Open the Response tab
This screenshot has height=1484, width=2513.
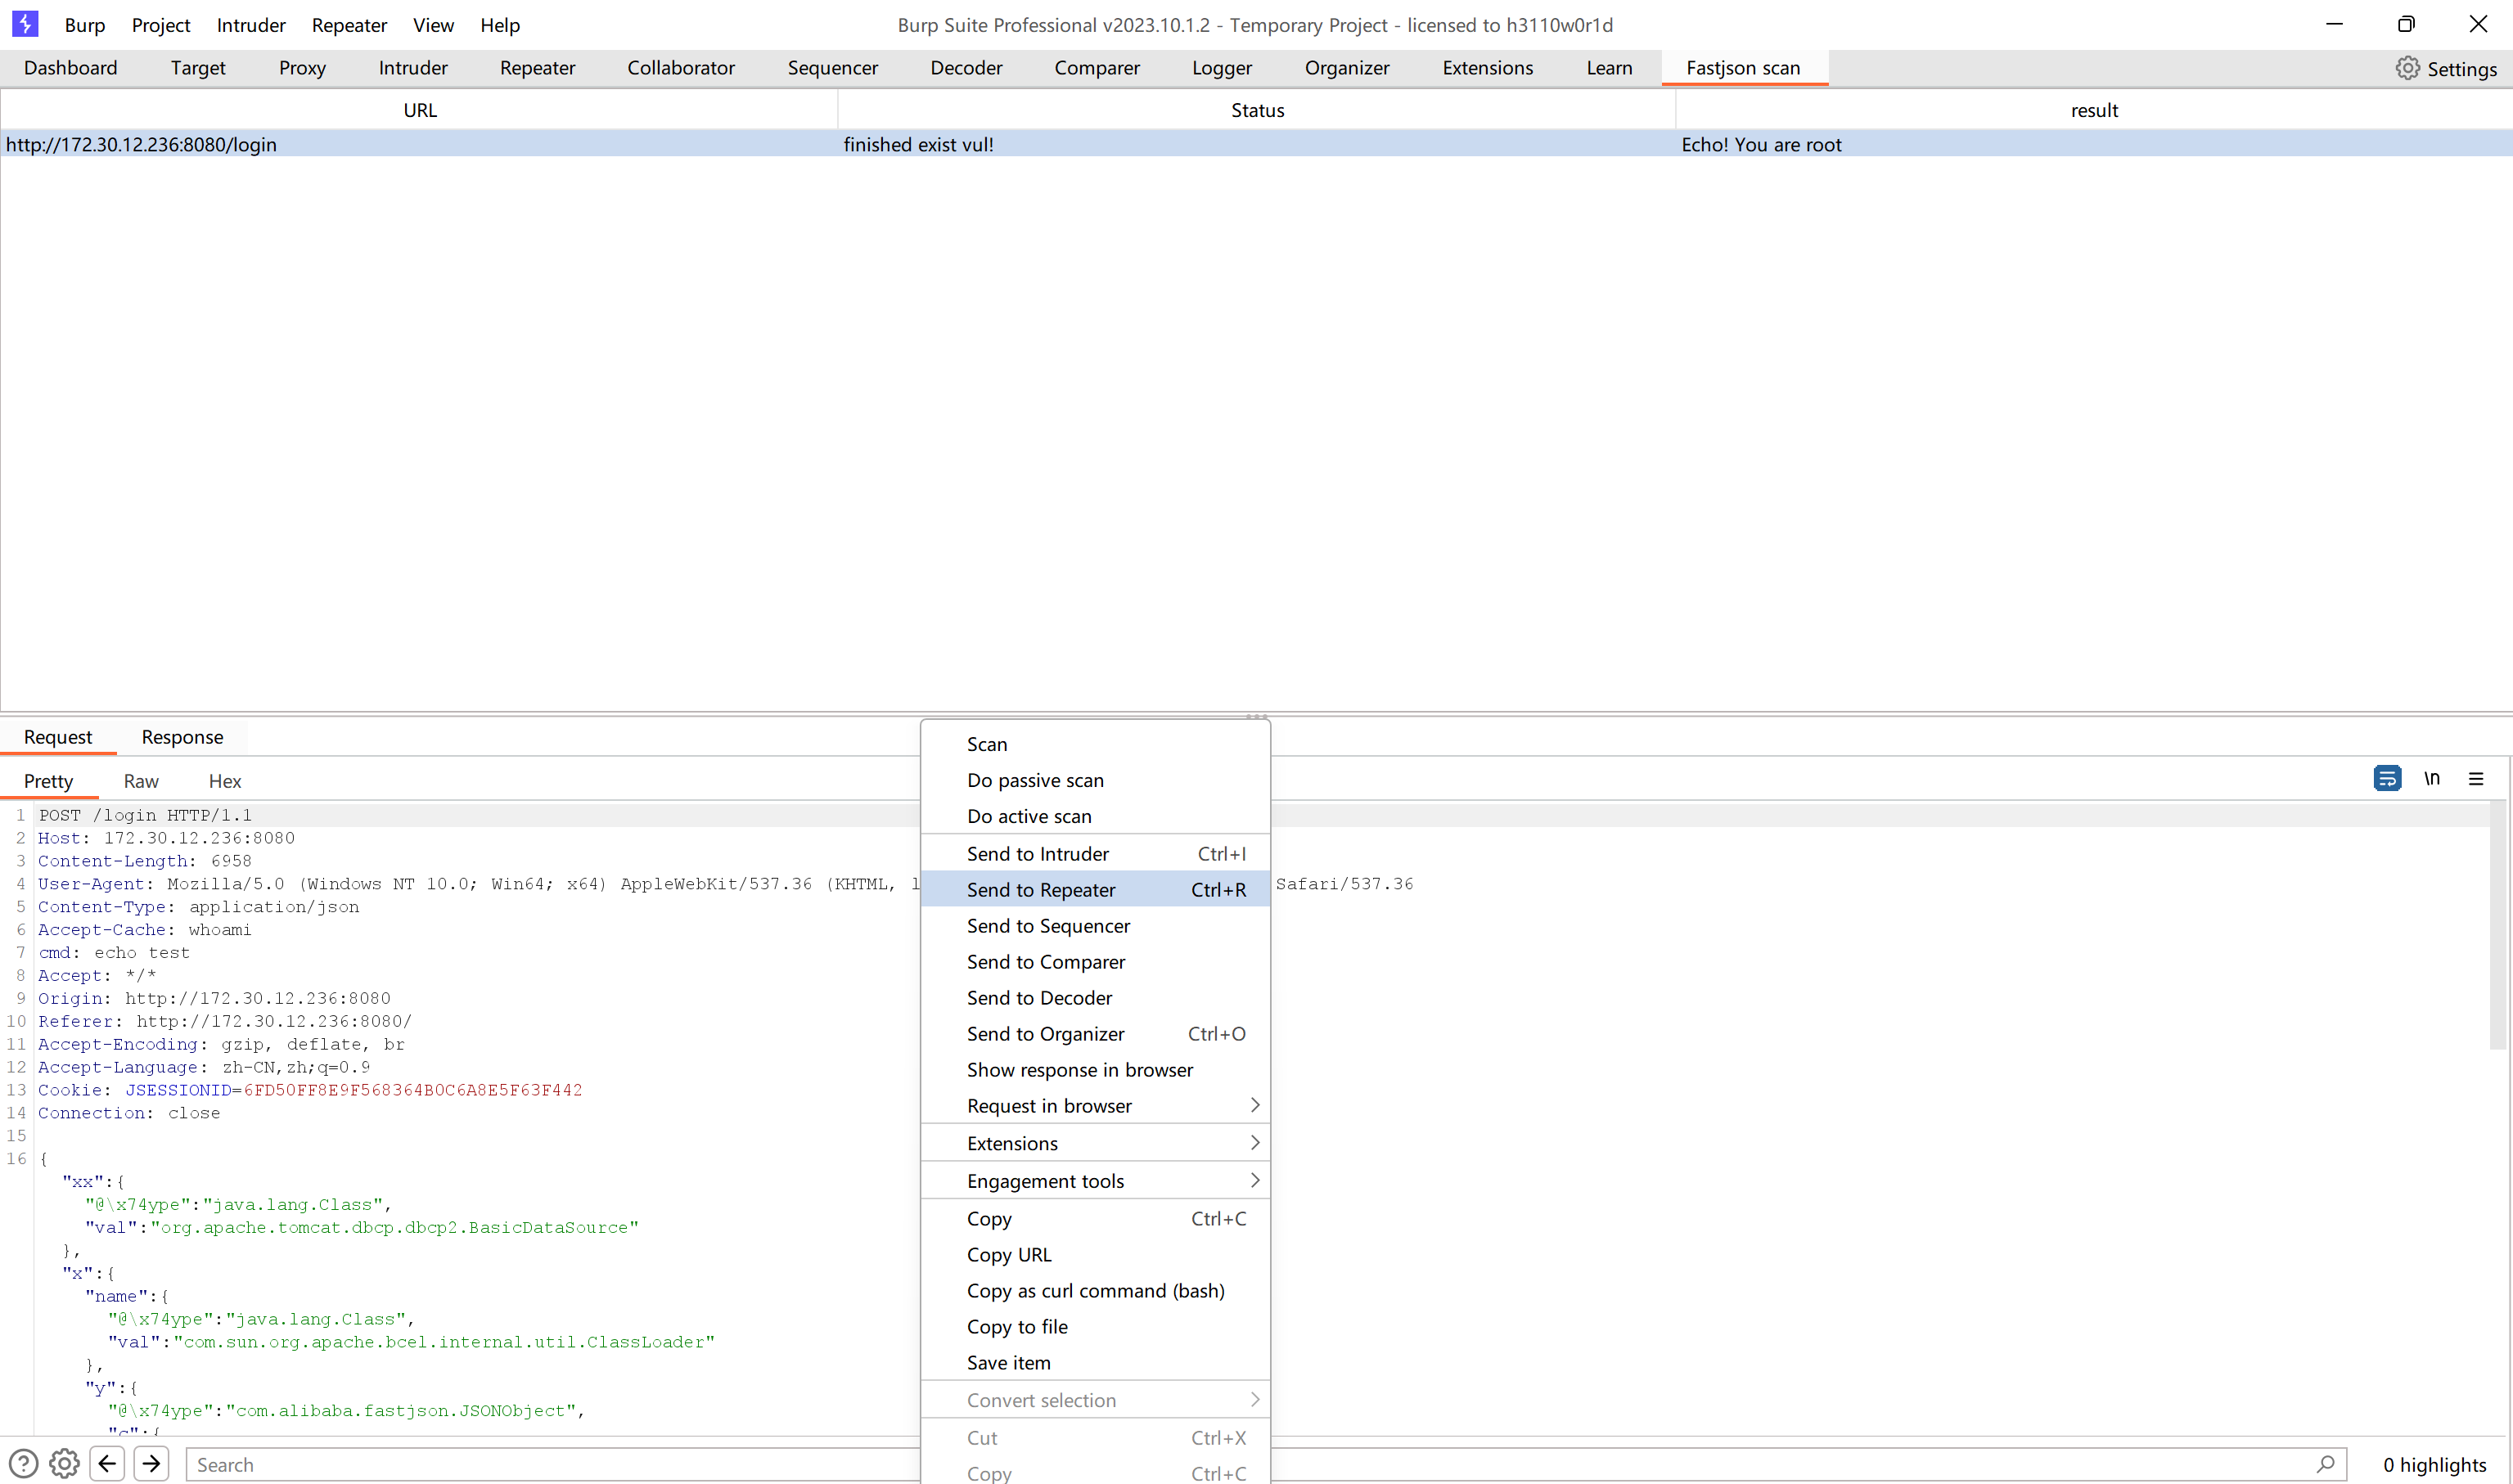(182, 737)
